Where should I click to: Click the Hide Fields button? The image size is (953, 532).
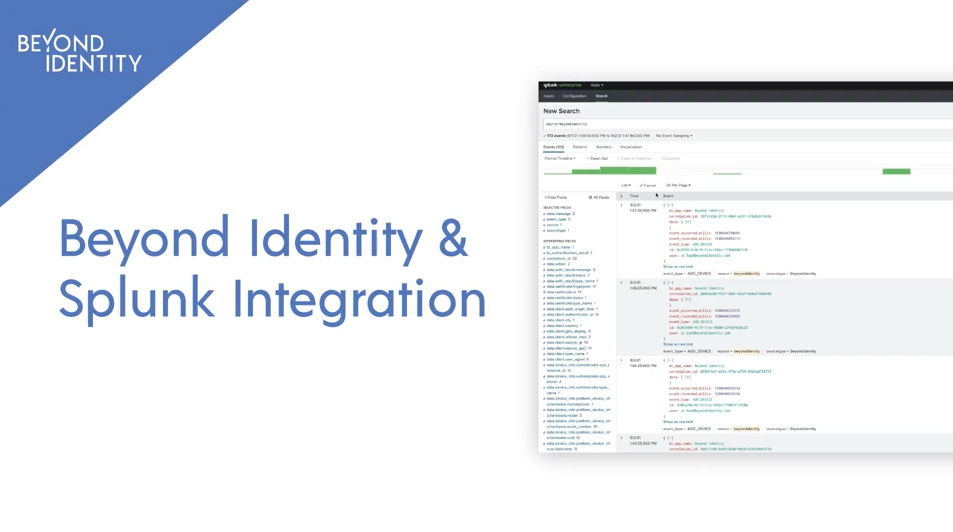556,198
